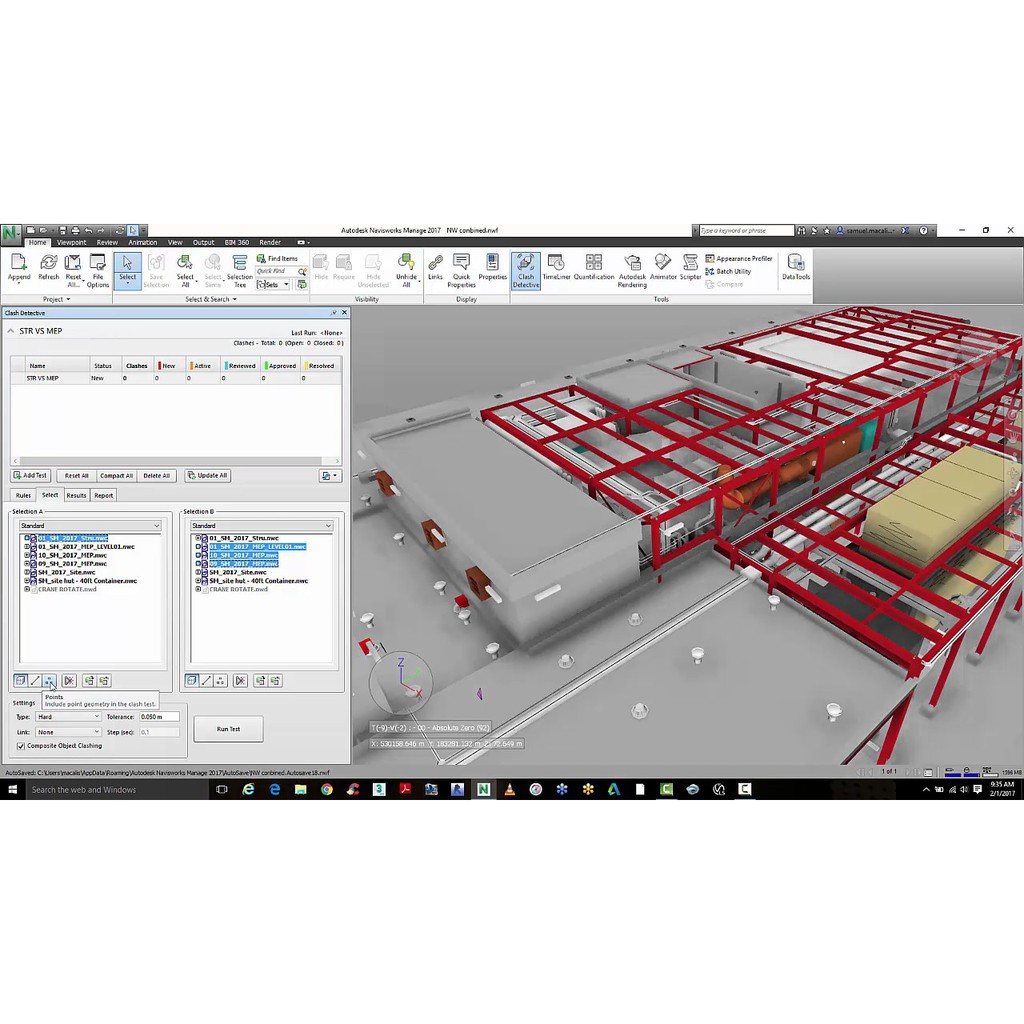The width and height of the screenshot is (1024, 1024).
Task: Toggle Surfaces geometry for Selection B
Action: pyautogui.click(x=192, y=680)
